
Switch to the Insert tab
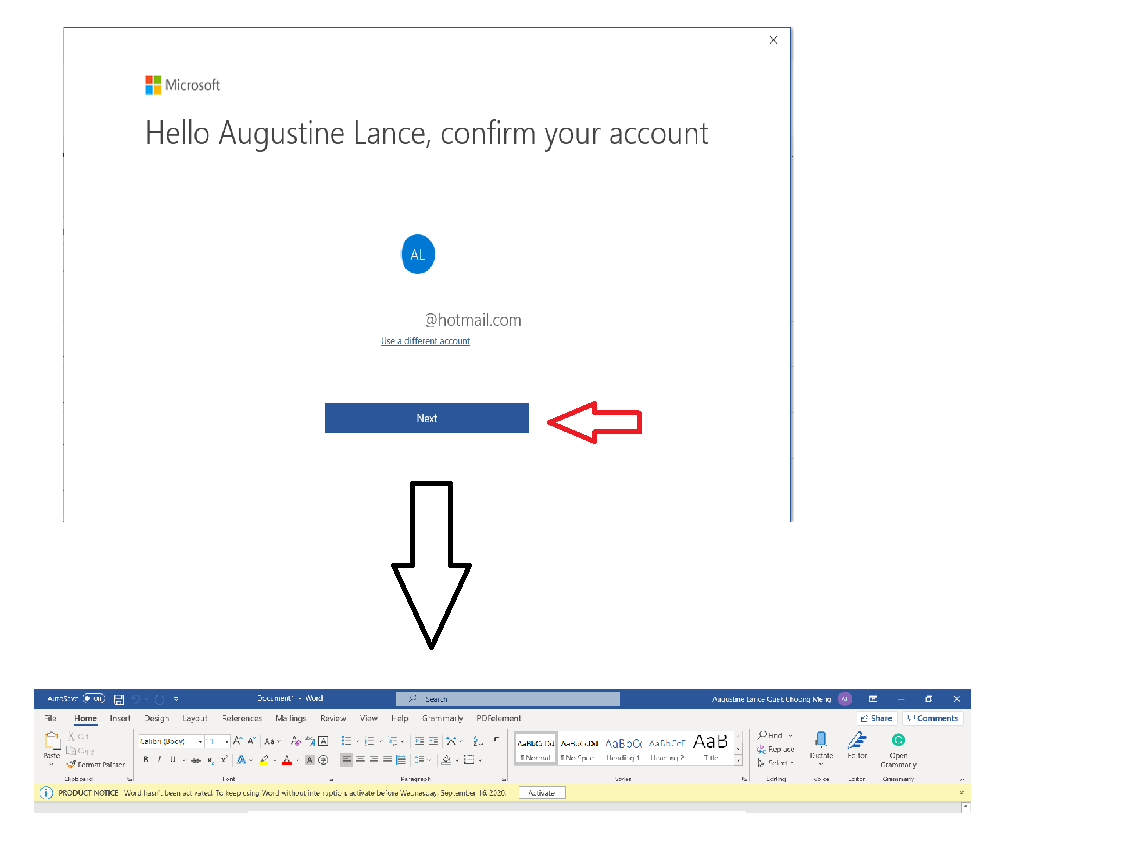click(120, 718)
